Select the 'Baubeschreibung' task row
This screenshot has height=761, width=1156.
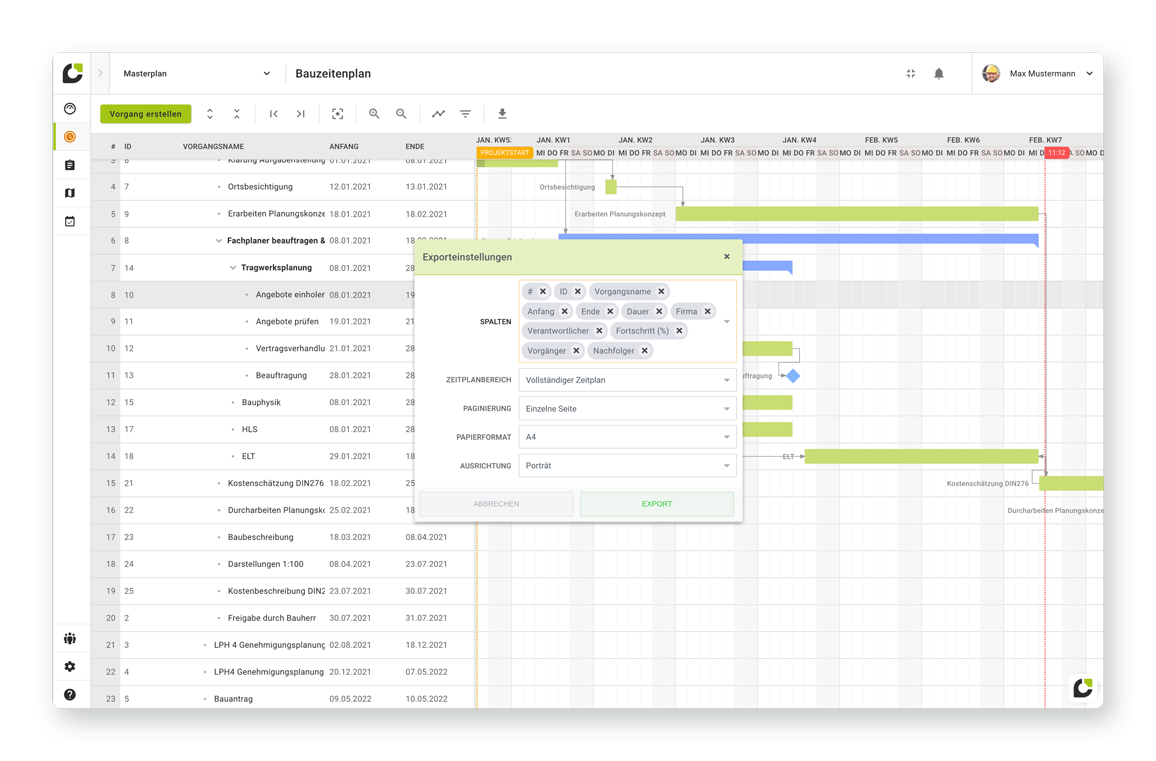(282, 537)
